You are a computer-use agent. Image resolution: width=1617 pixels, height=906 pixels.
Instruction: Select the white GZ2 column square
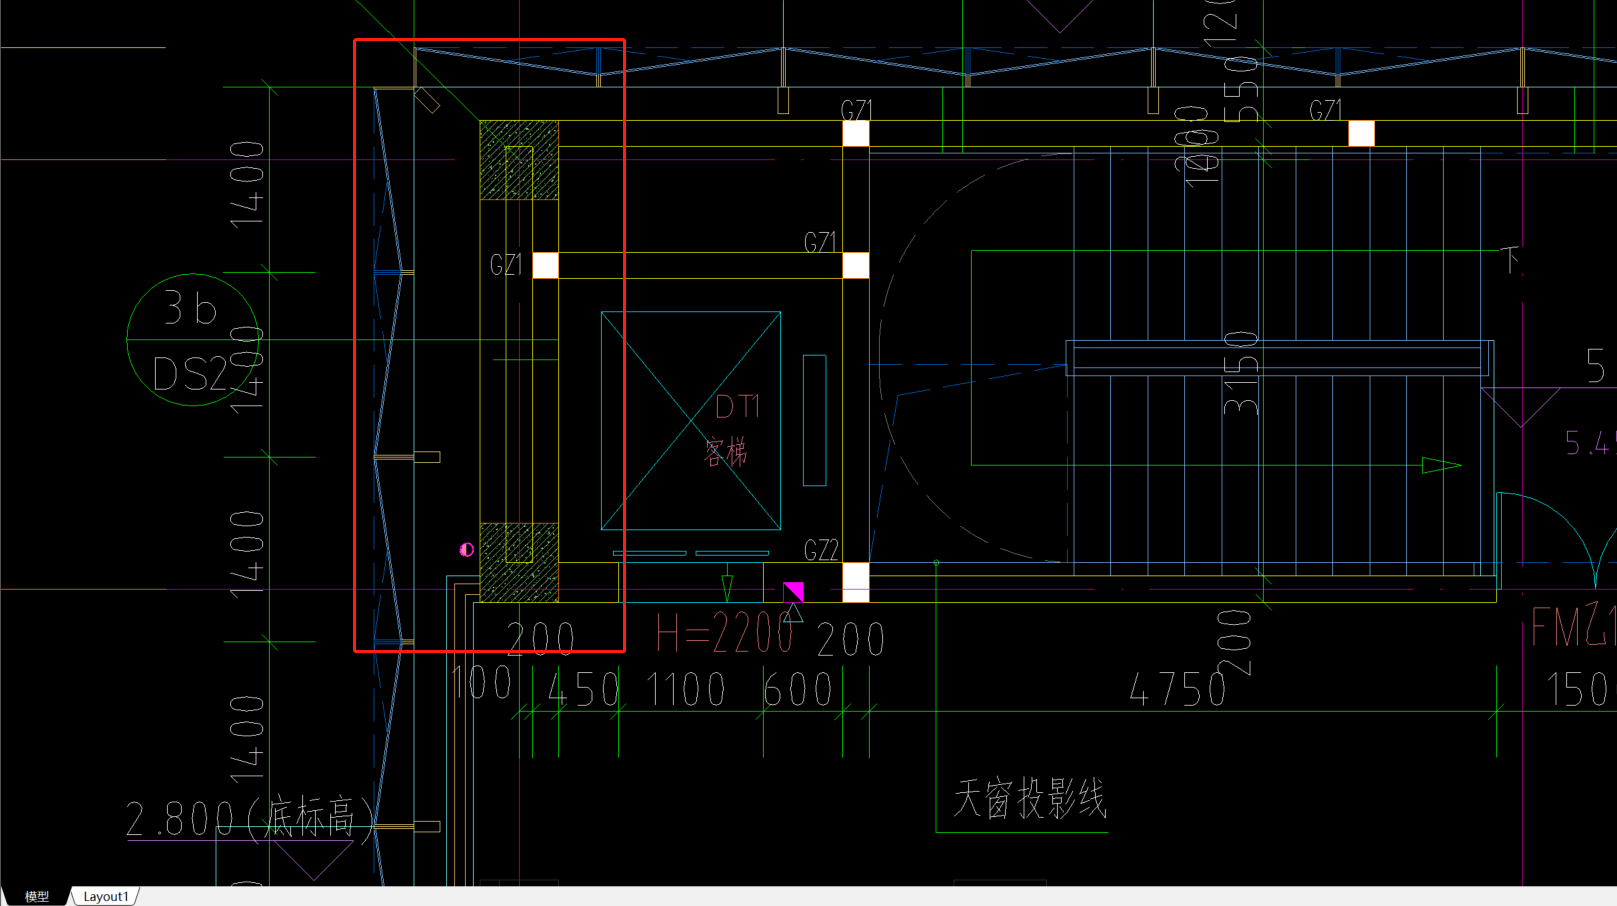tap(856, 582)
